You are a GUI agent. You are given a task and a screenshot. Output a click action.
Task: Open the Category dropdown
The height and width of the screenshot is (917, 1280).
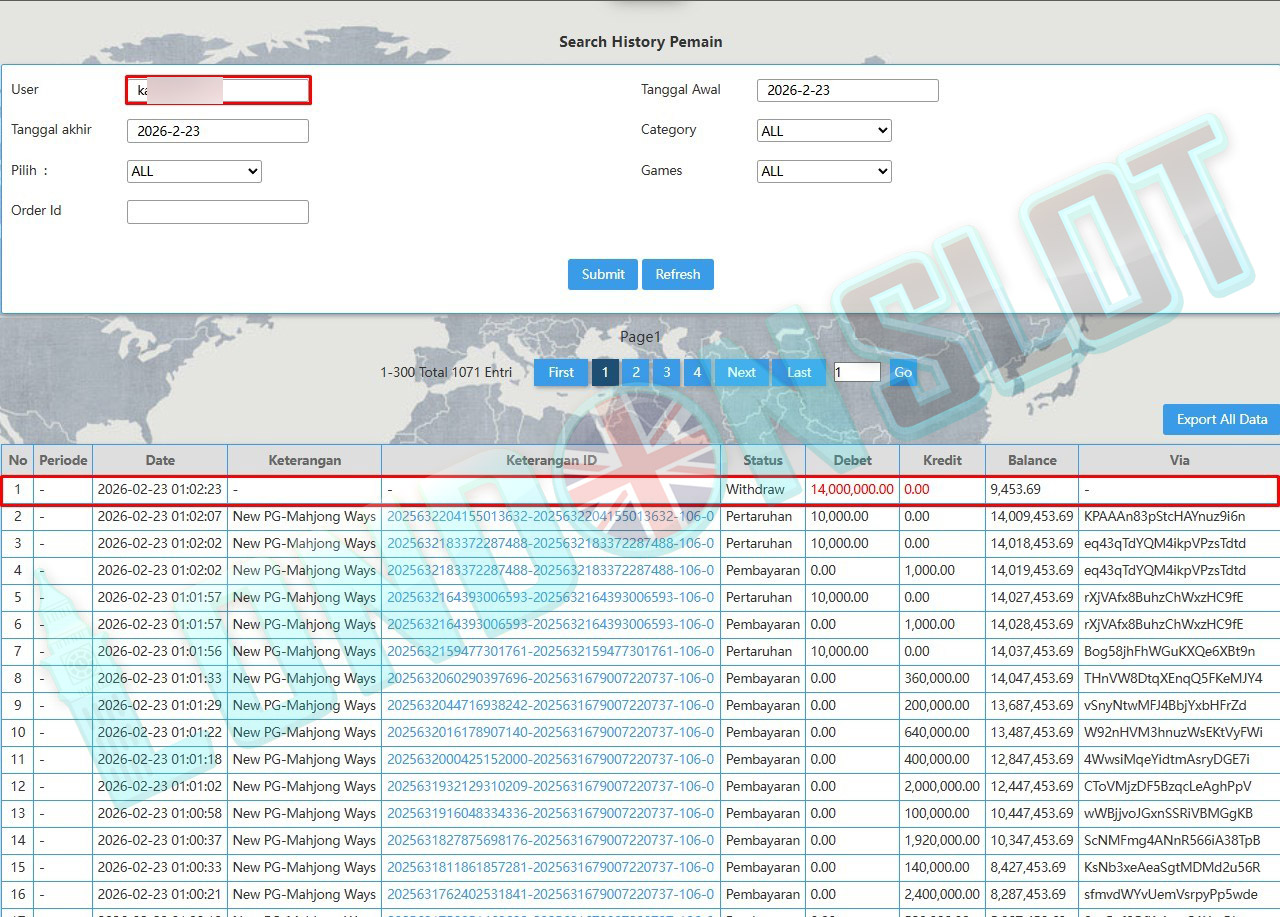point(824,131)
